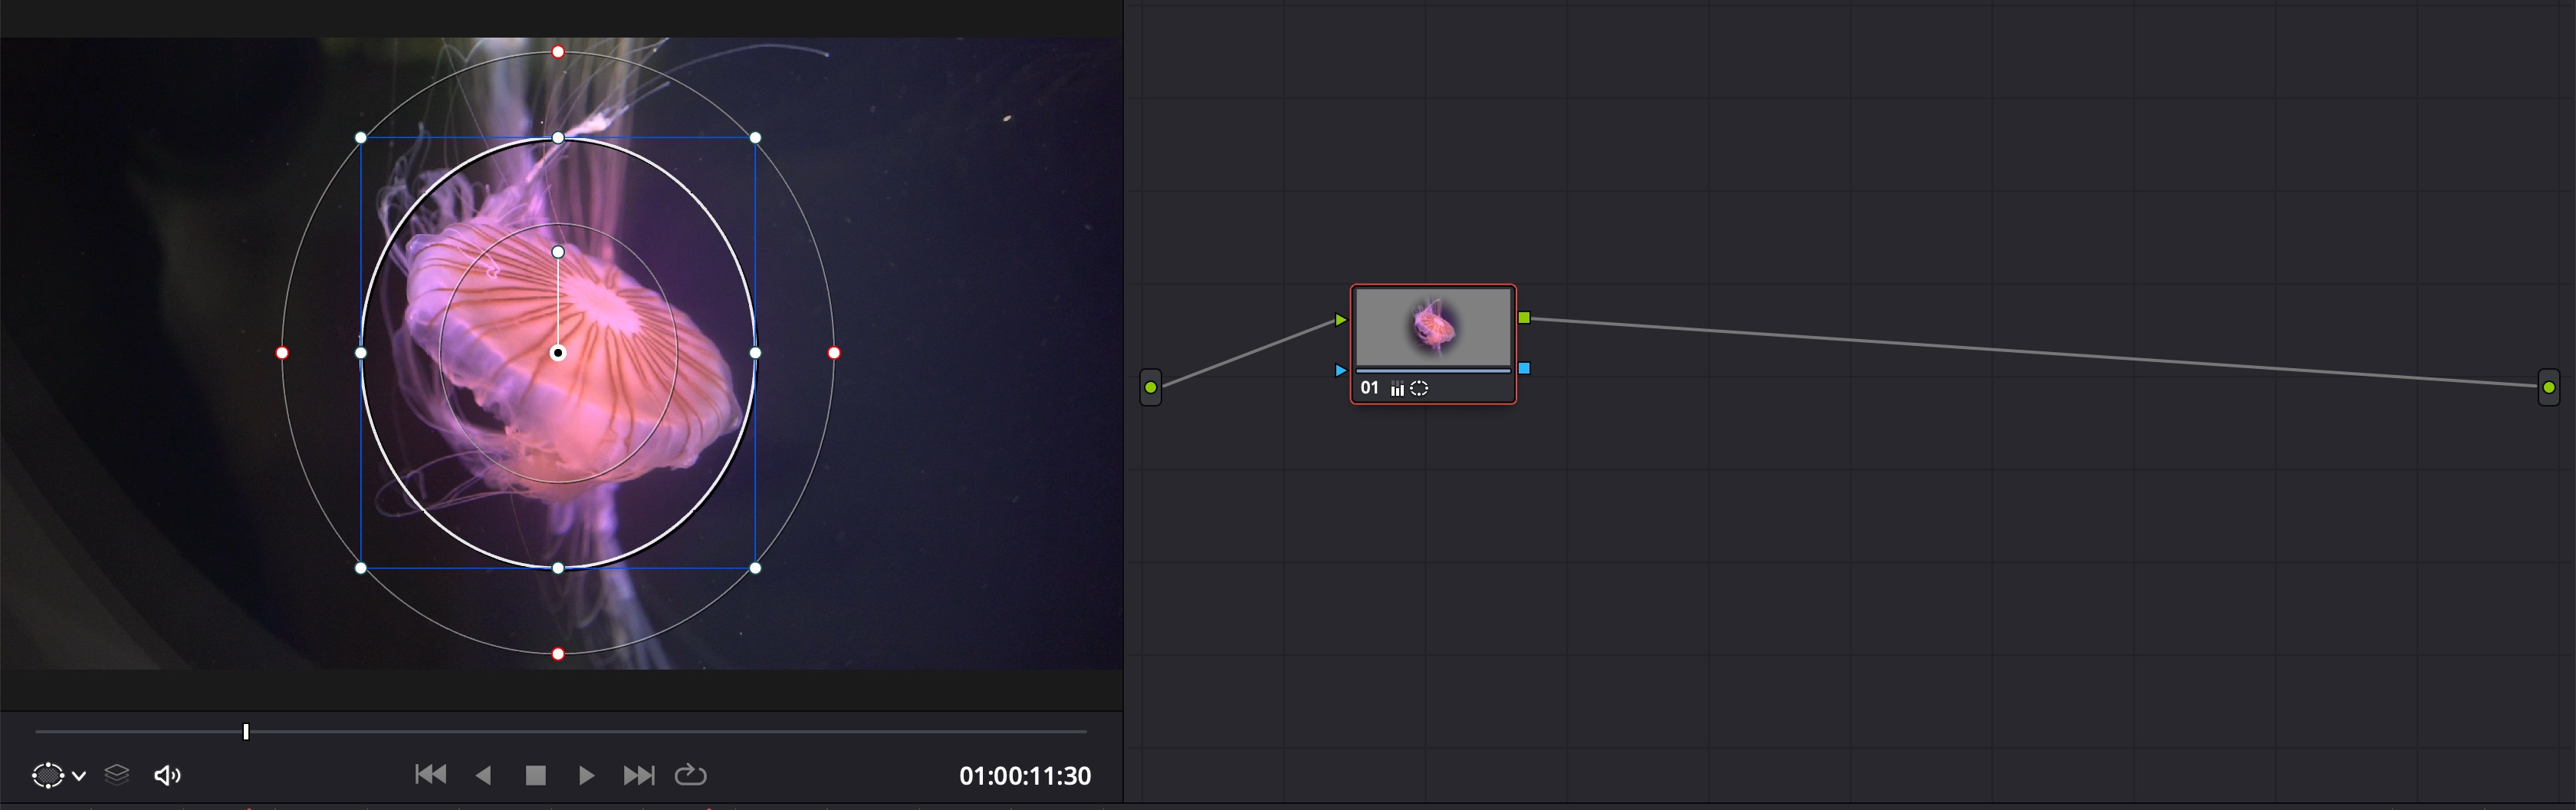
Task: Click the window's top-center resize handle
Action: [558, 138]
